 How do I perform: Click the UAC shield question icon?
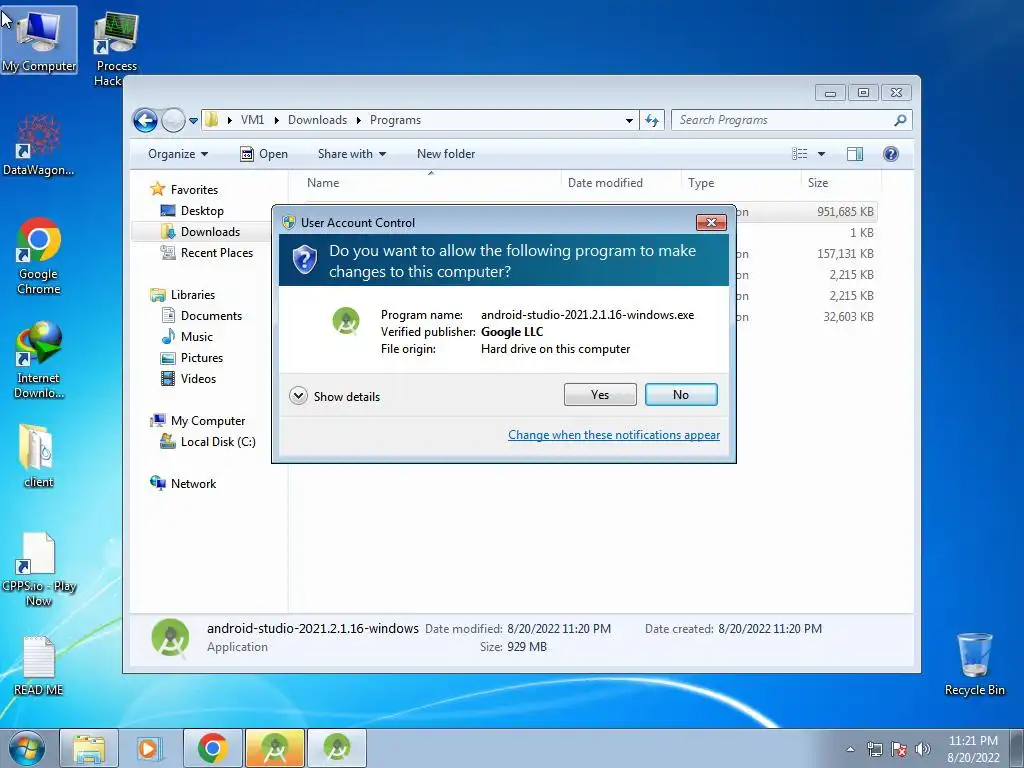coord(304,260)
